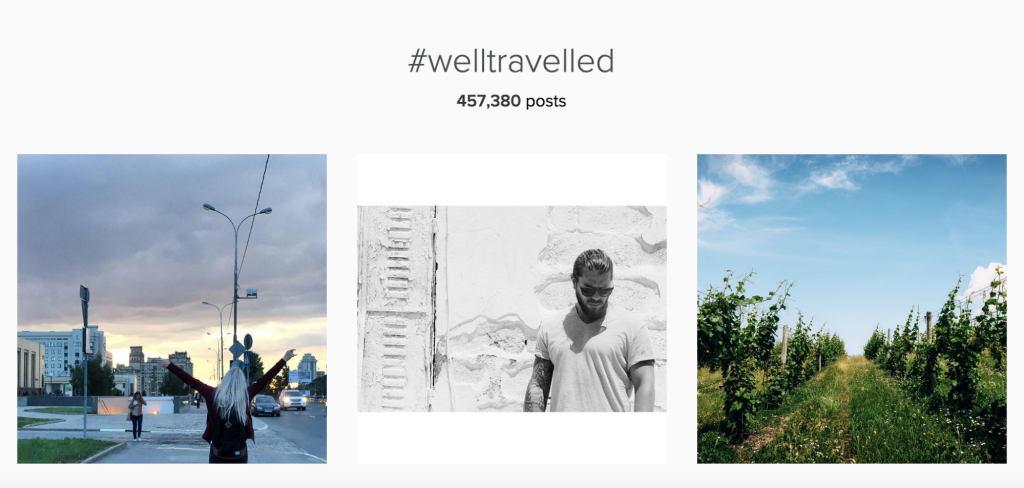The height and width of the screenshot is (488, 1024).
Task: Click the white band above the man photo
Action: pyautogui.click(x=512, y=180)
